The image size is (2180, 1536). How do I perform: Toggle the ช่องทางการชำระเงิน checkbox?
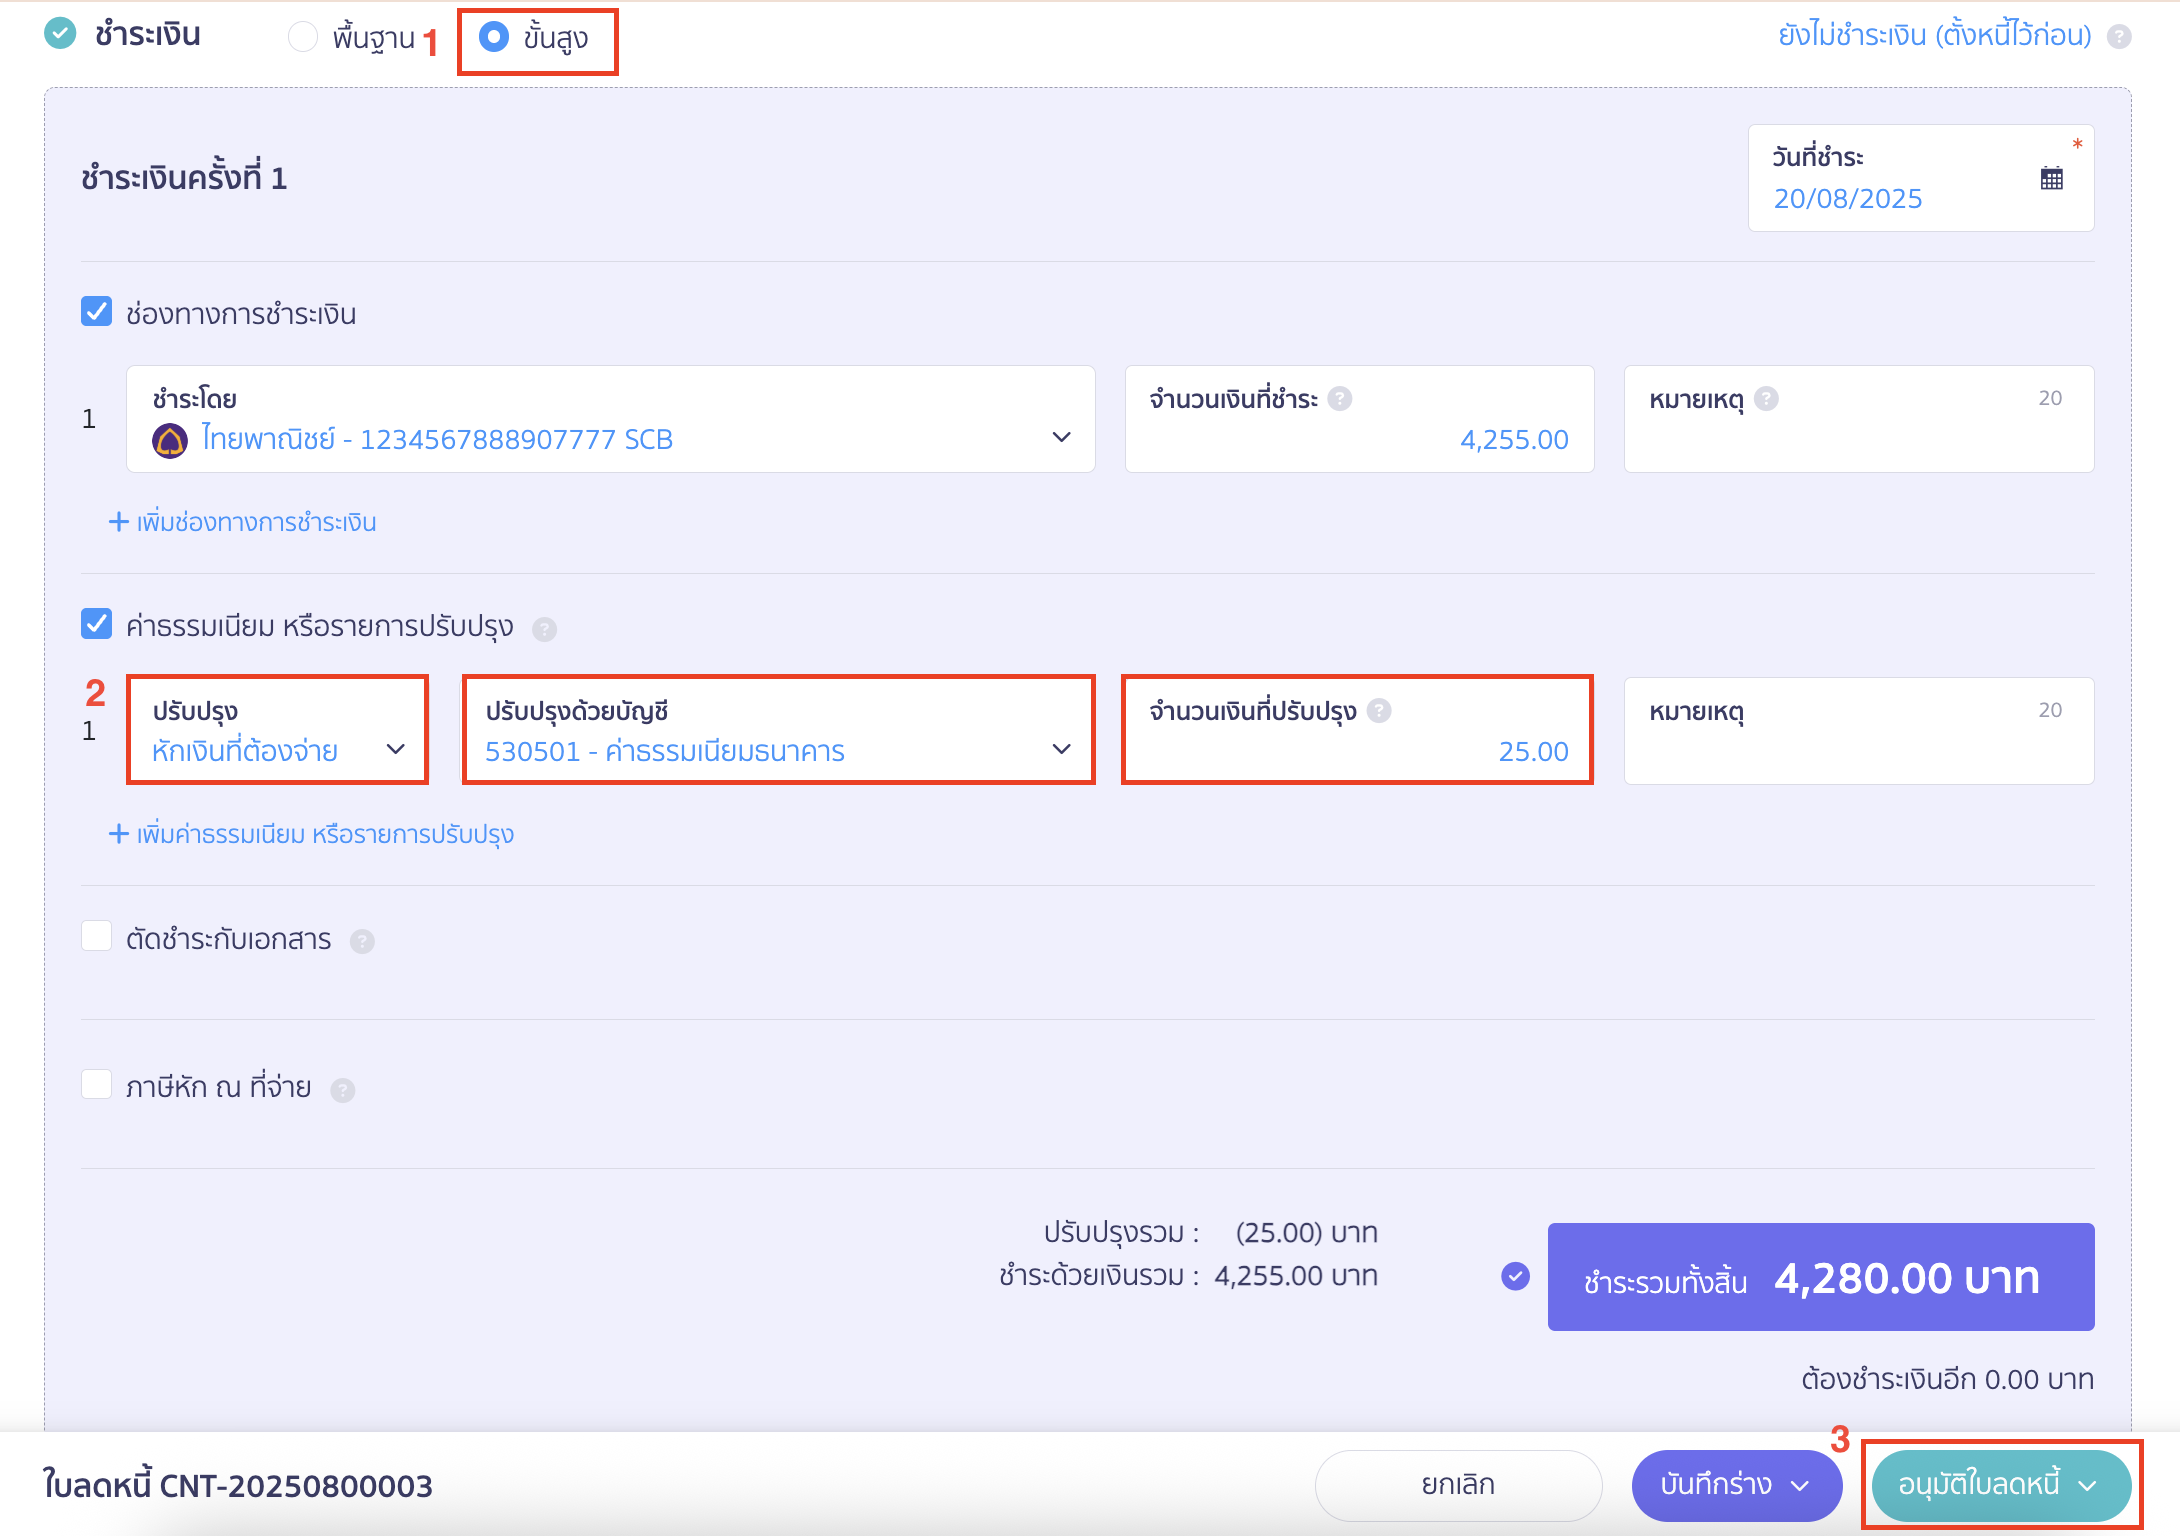pyautogui.click(x=96, y=311)
